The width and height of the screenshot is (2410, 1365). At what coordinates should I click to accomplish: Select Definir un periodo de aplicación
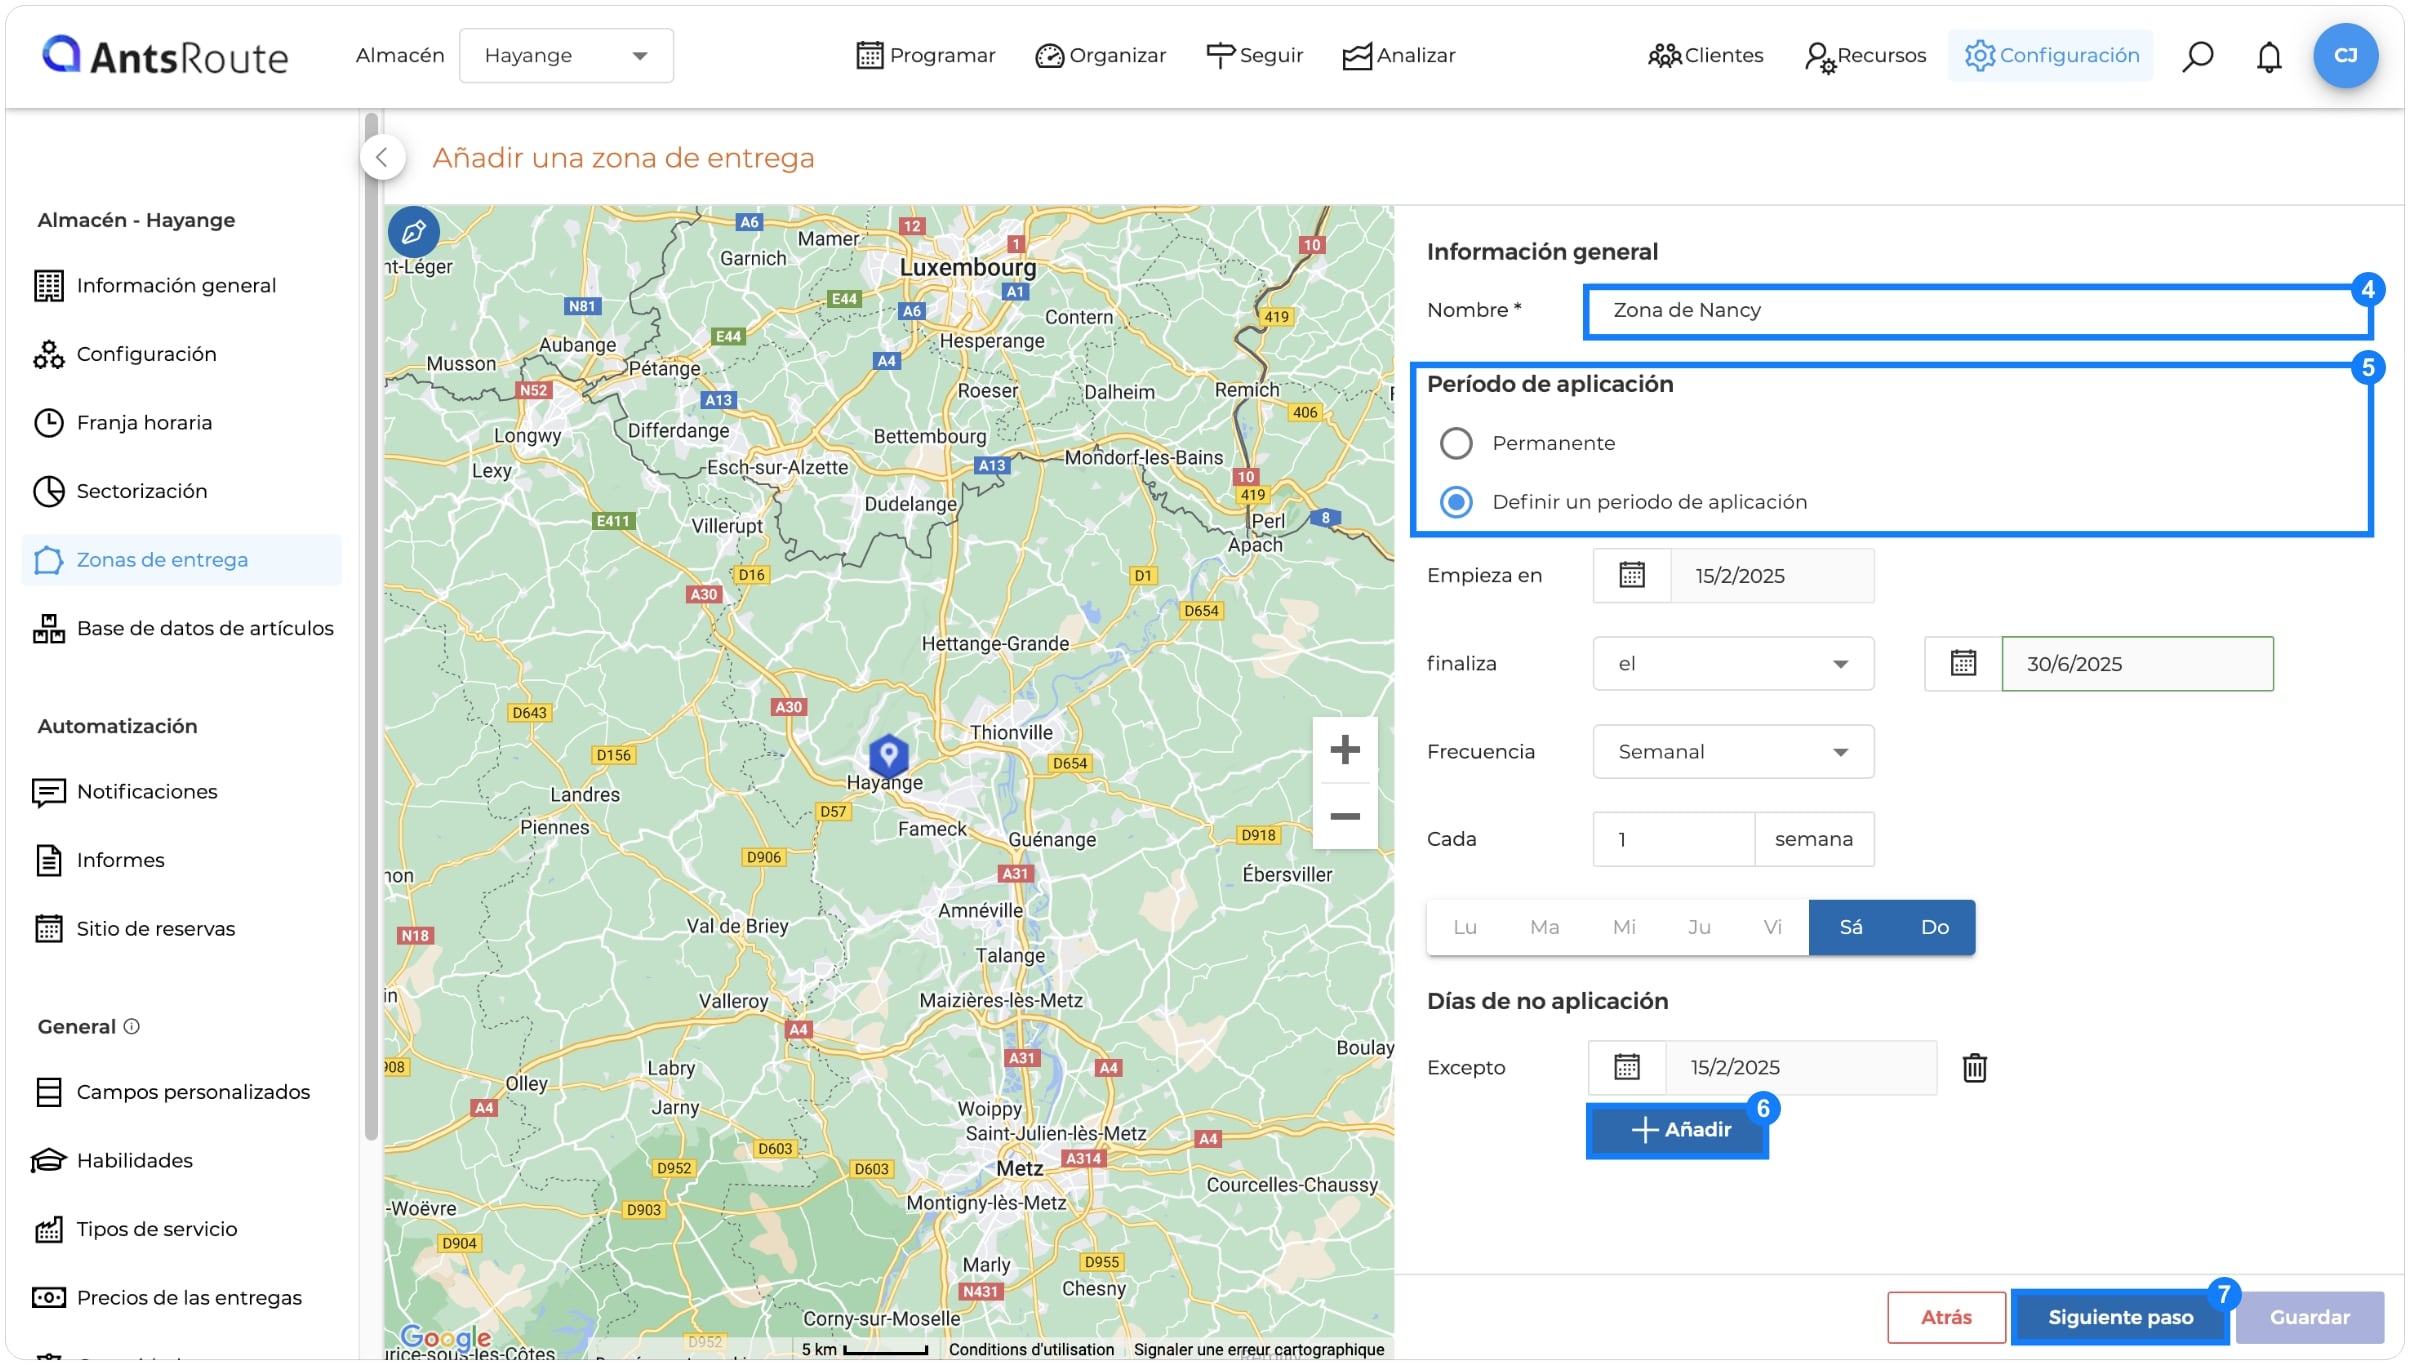[1456, 502]
